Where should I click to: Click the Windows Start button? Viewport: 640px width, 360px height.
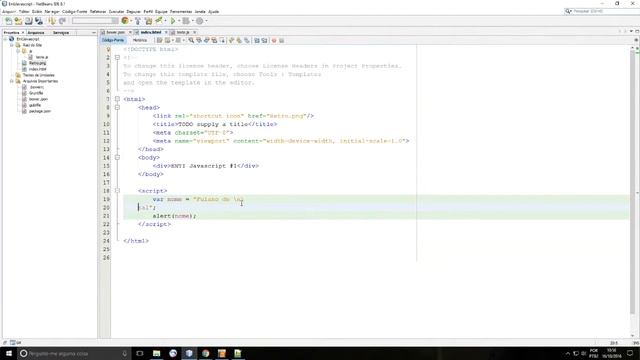(x=9, y=353)
